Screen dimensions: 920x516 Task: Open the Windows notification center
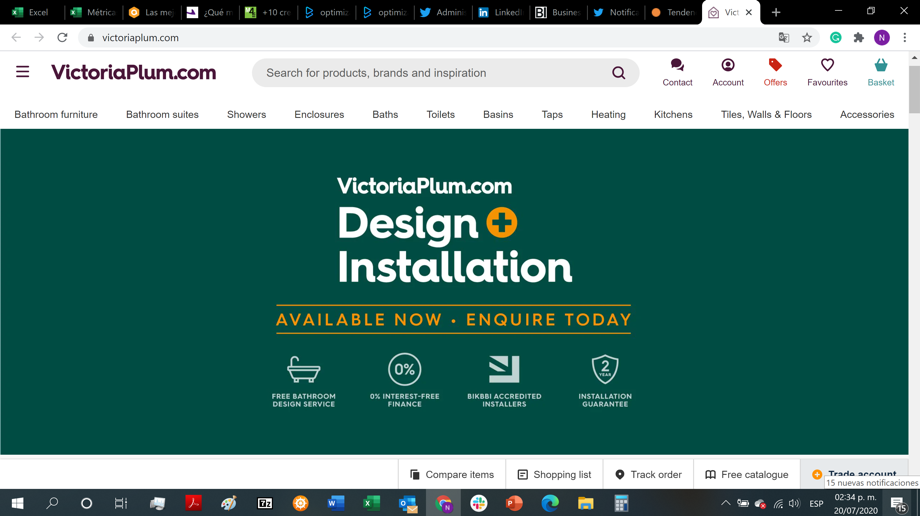click(x=898, y=503)
